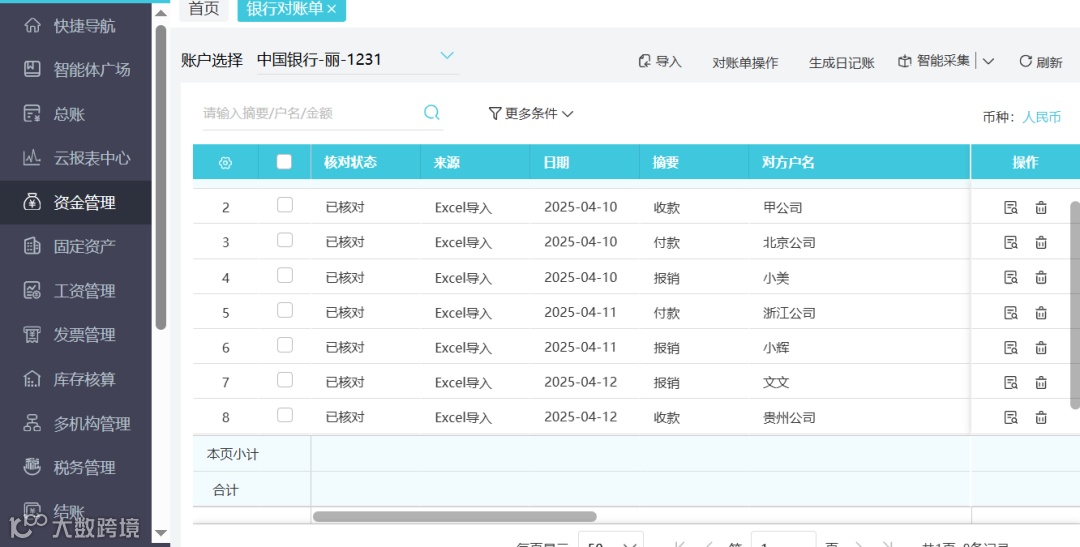Image resolution: width=1080 pixels, height=547 pixels.
Task: Click the 对方户名 column header
Action: click(788, 163)
